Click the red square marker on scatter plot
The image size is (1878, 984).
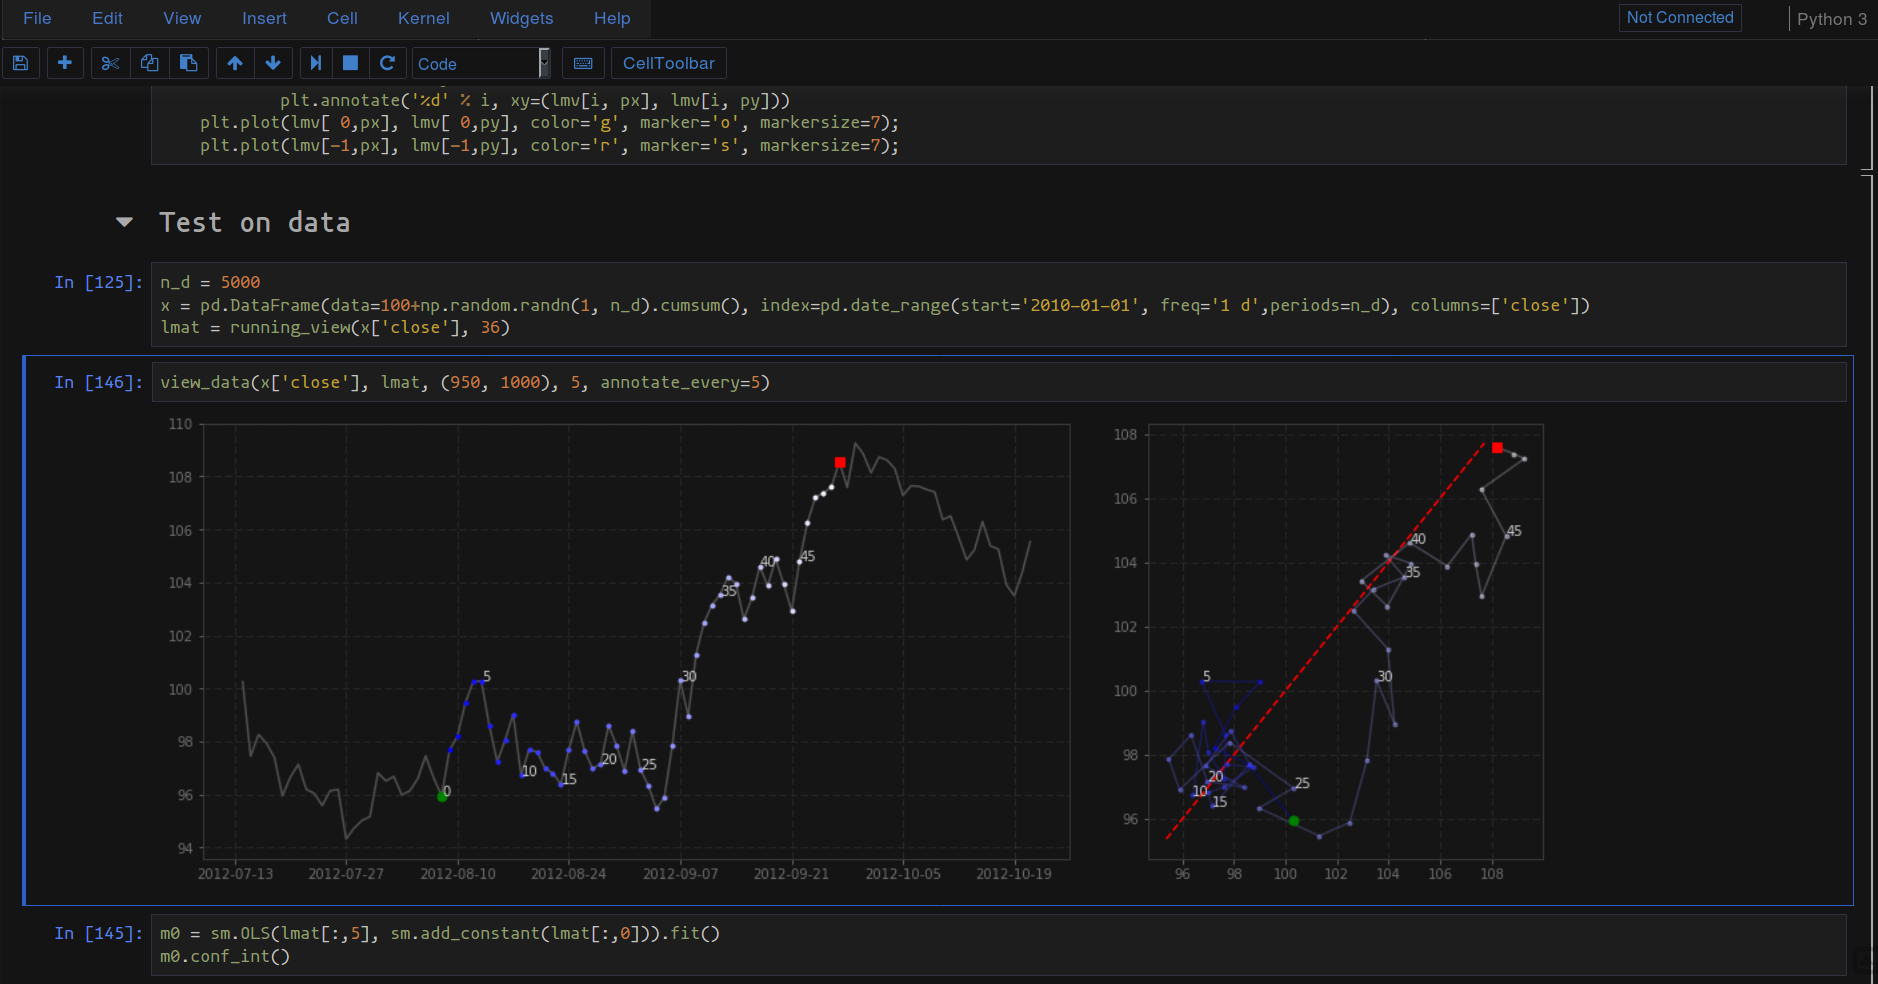click(x=1497, y=448)
